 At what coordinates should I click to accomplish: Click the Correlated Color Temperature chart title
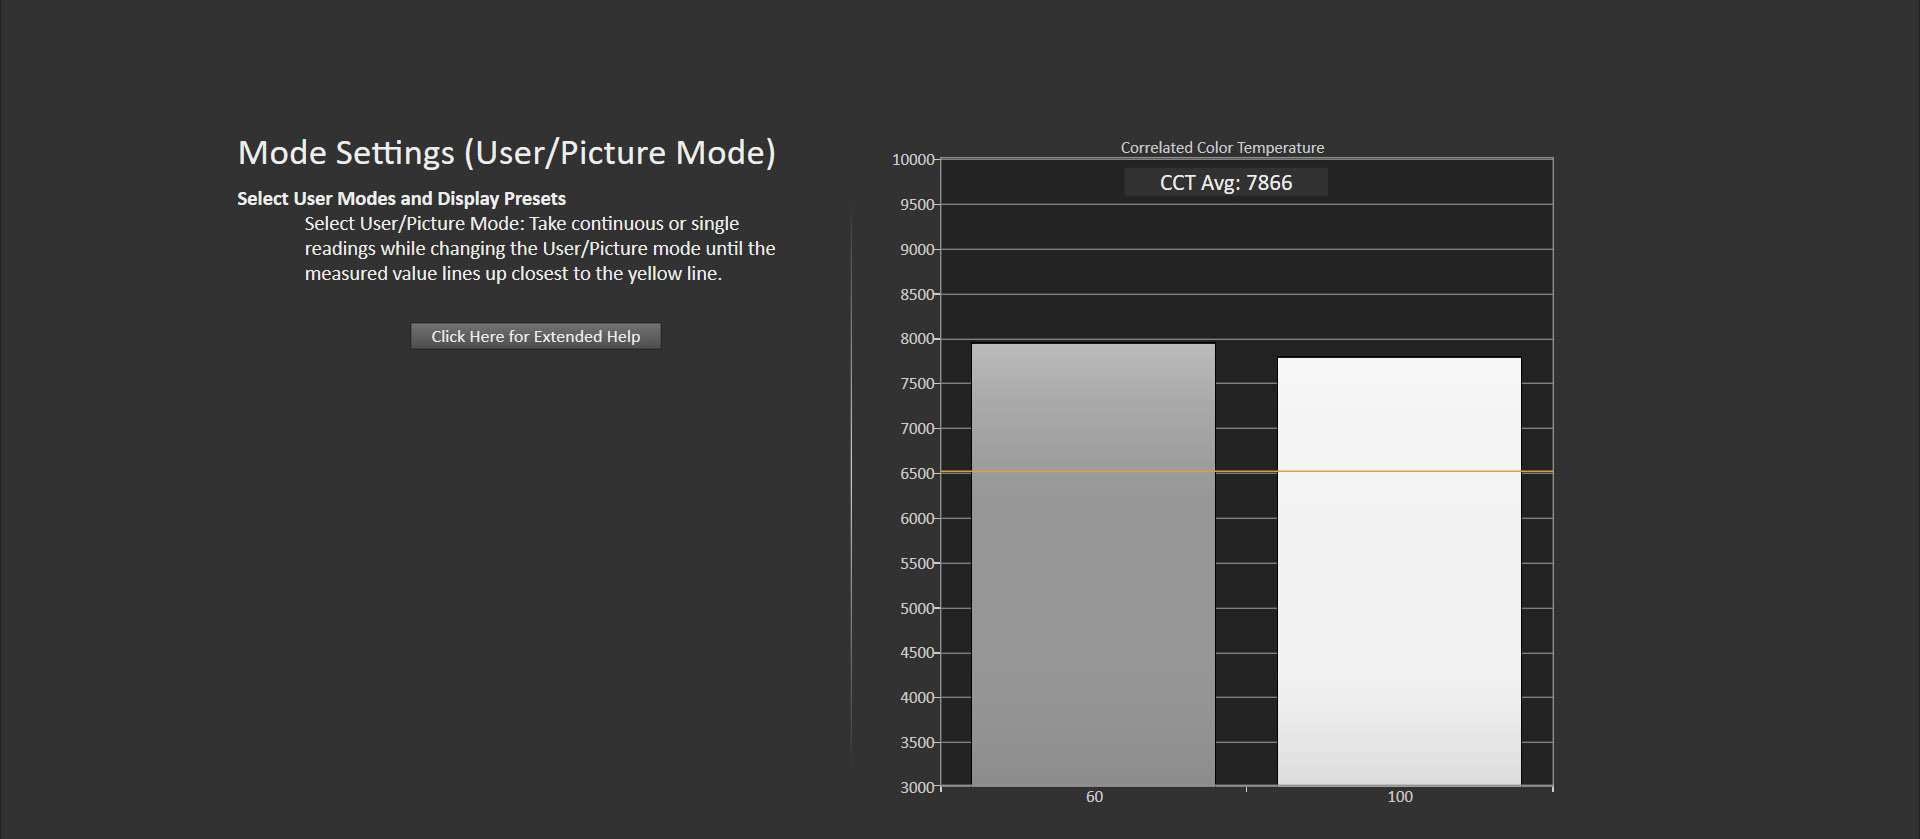[x=1222, y=147]
